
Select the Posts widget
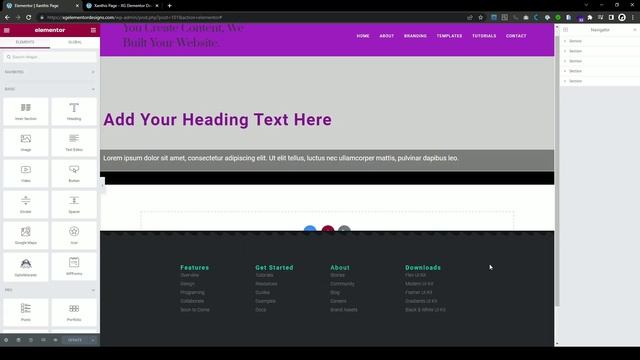26,312
